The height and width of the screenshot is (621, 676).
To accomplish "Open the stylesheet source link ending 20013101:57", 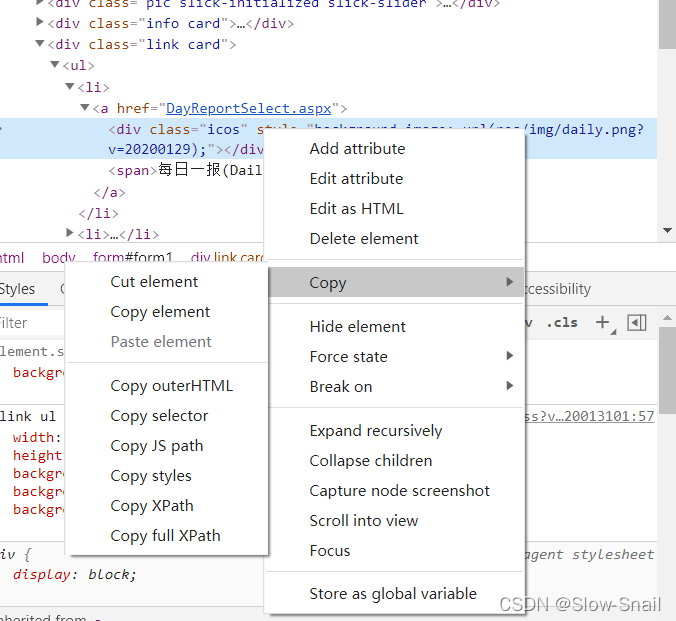I will click(x=589, y=416).
